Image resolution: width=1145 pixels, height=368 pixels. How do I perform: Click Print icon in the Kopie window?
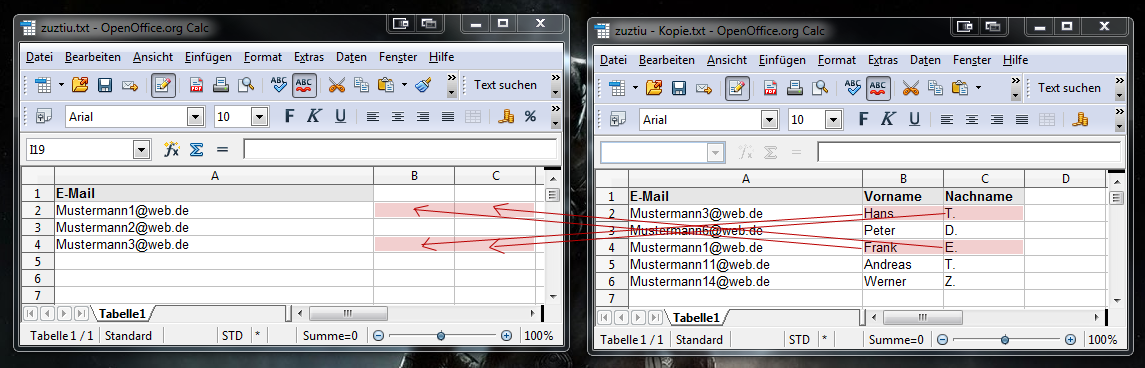coord(795,88)
